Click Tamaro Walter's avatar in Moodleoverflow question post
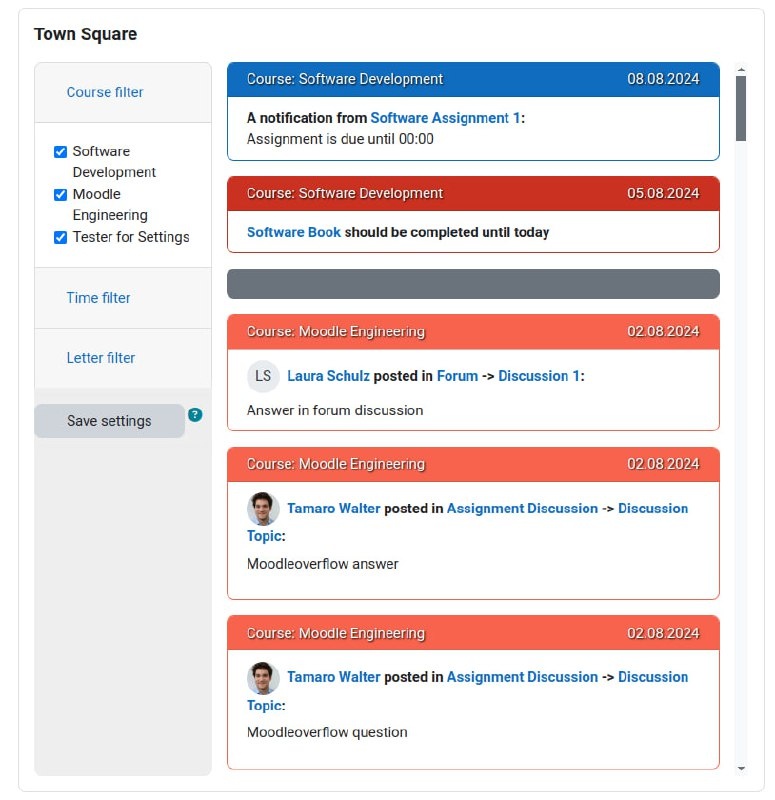 [263, 678]
